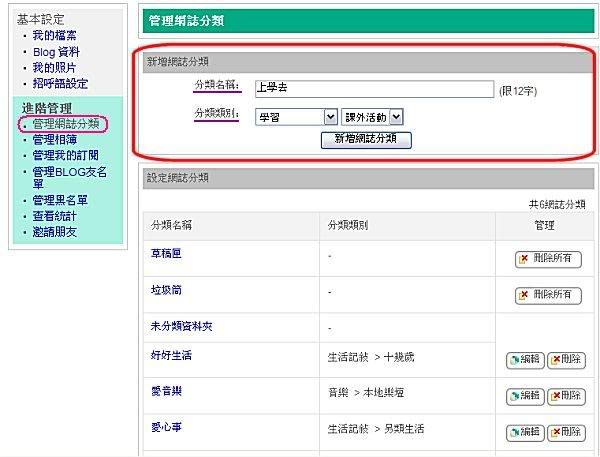Go to 我的檔案 settings page
This screenshot has width=600, height=457.
pyautogui.click(x=56, y=36)
